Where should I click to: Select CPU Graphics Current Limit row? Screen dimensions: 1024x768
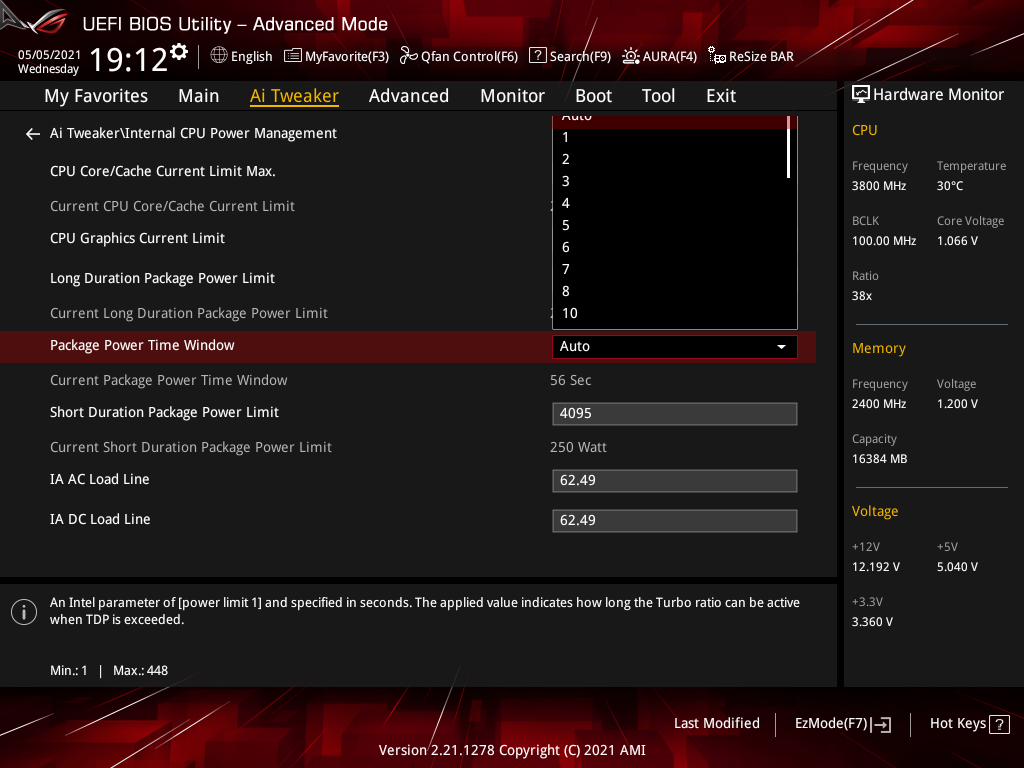pyautogui.click(x=137, y=239)
